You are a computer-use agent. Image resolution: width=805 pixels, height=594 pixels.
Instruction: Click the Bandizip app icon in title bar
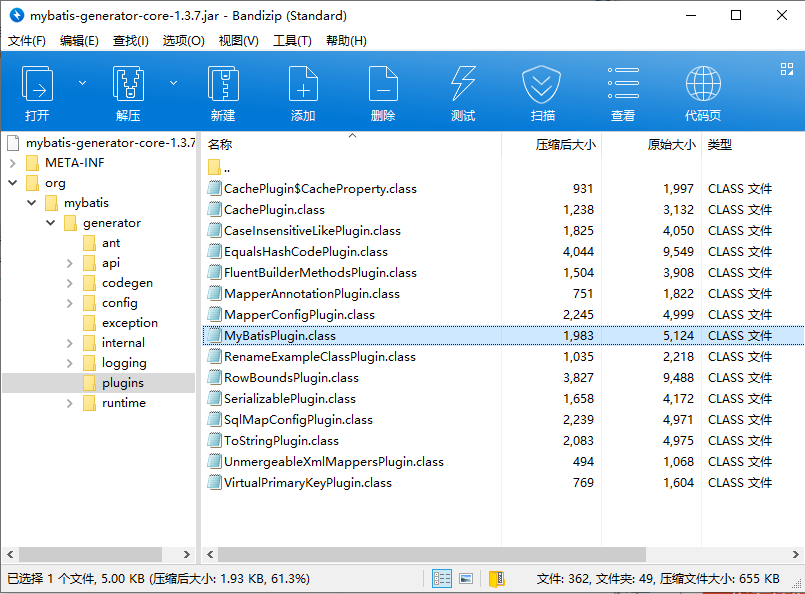(17, 15)
